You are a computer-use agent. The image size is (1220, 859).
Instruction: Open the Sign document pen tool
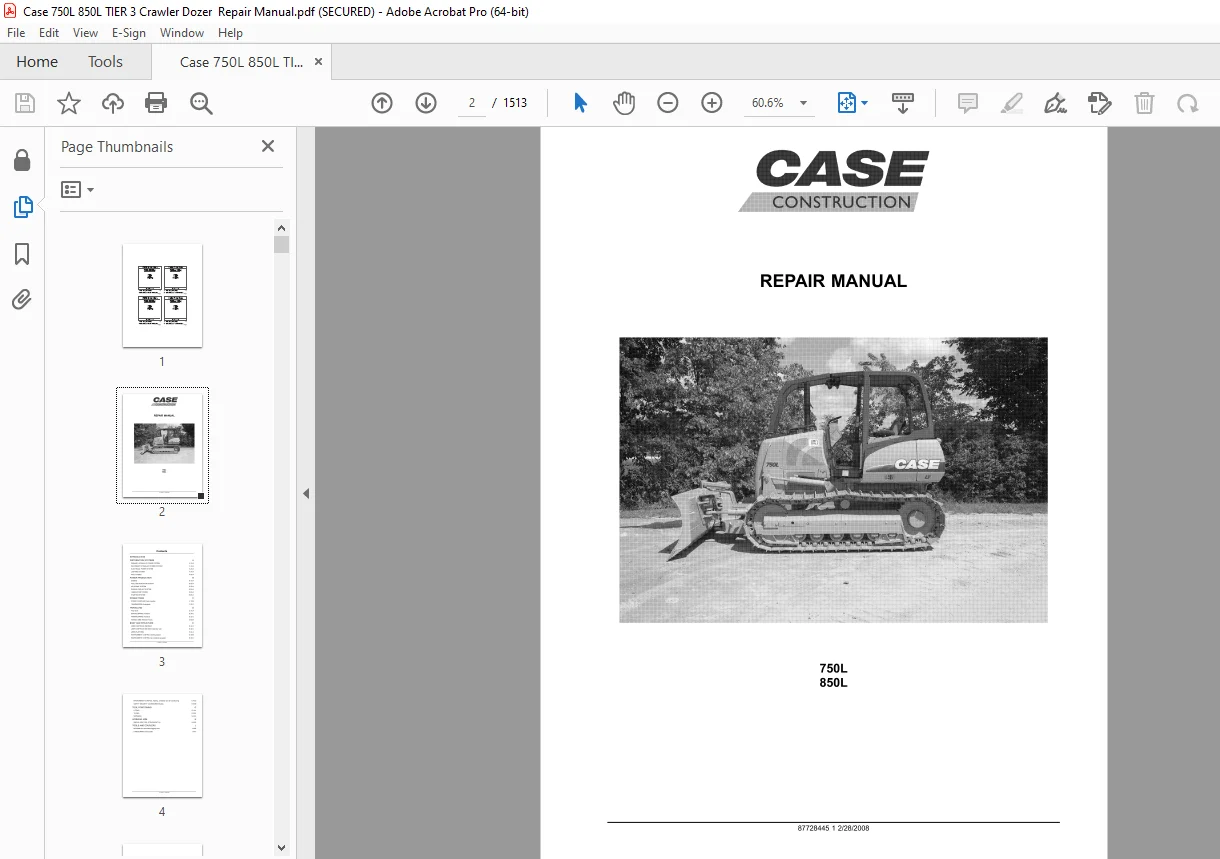click(1055, 103)
